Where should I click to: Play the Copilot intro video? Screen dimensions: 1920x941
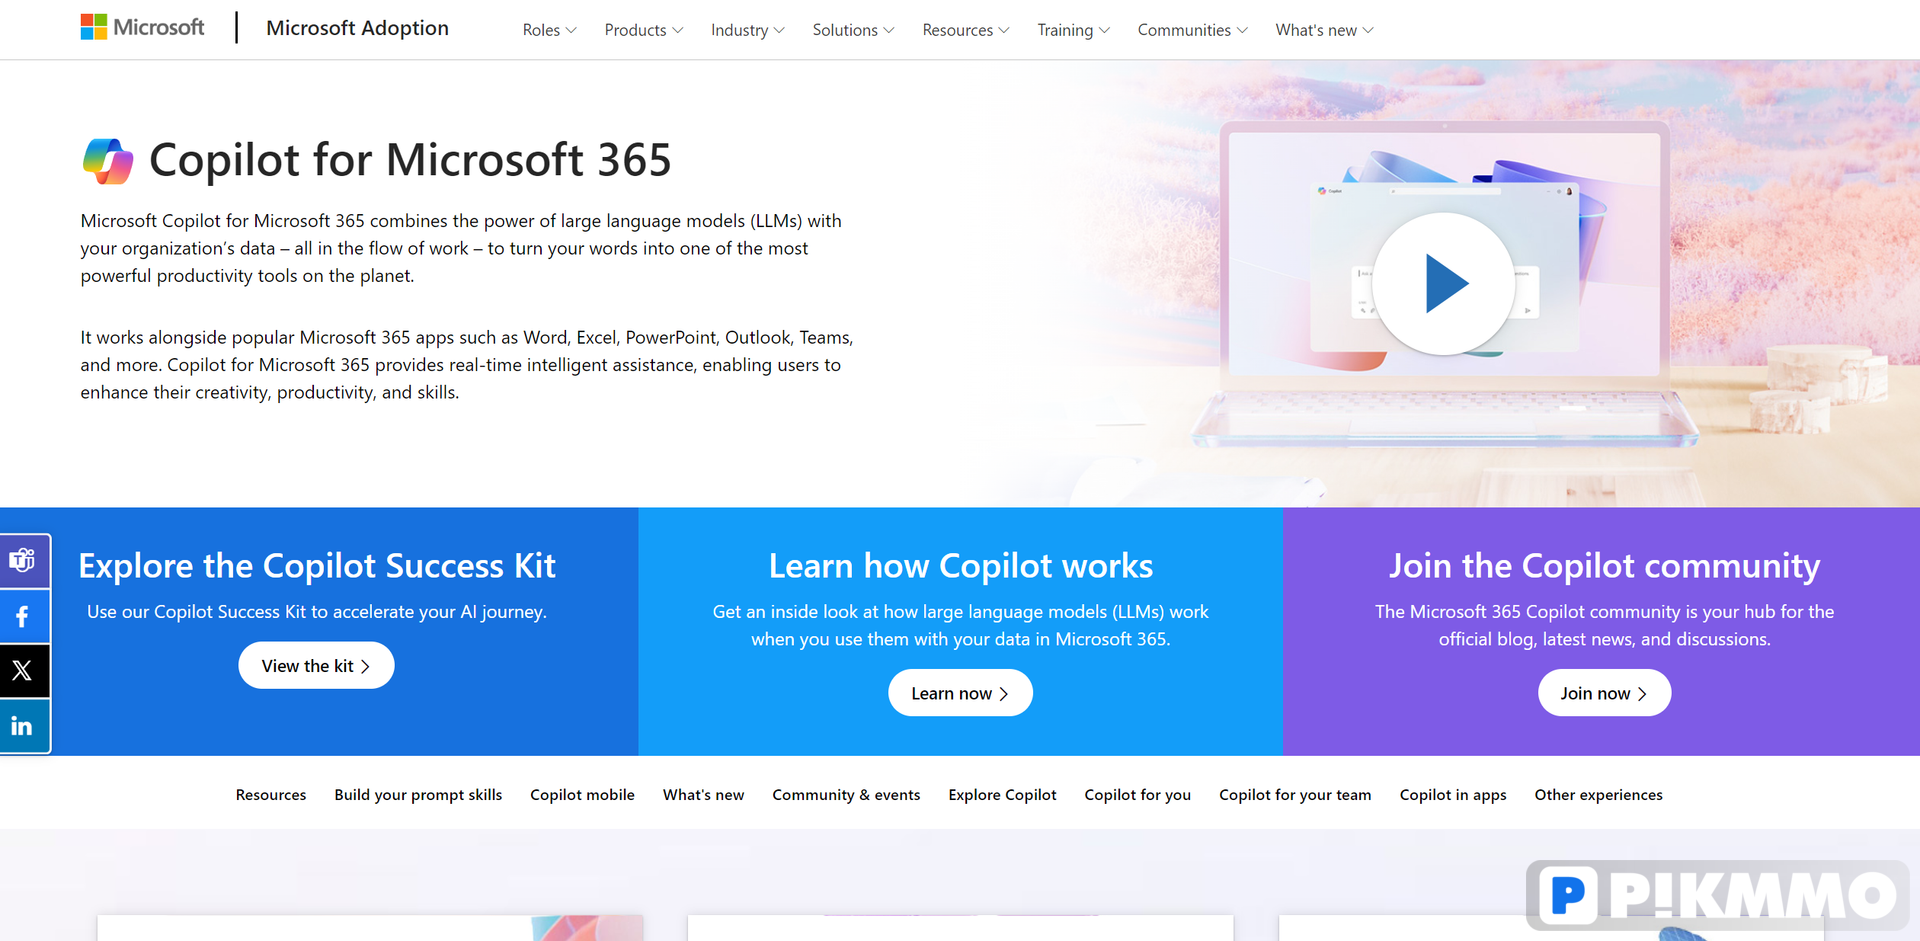coord(1443,284)
